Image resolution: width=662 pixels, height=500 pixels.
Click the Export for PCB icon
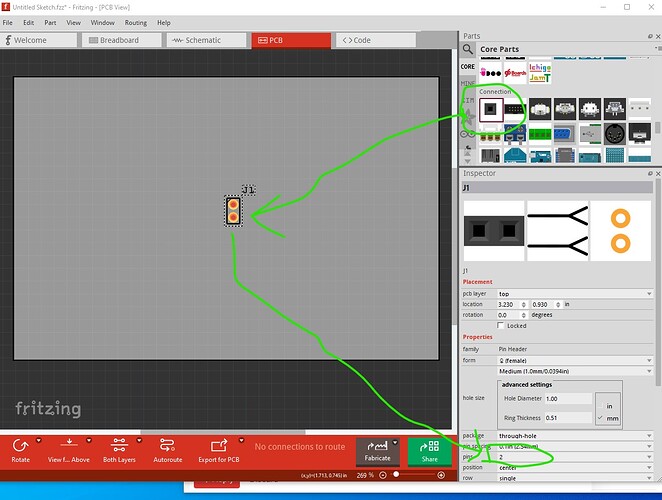(219, 444)
